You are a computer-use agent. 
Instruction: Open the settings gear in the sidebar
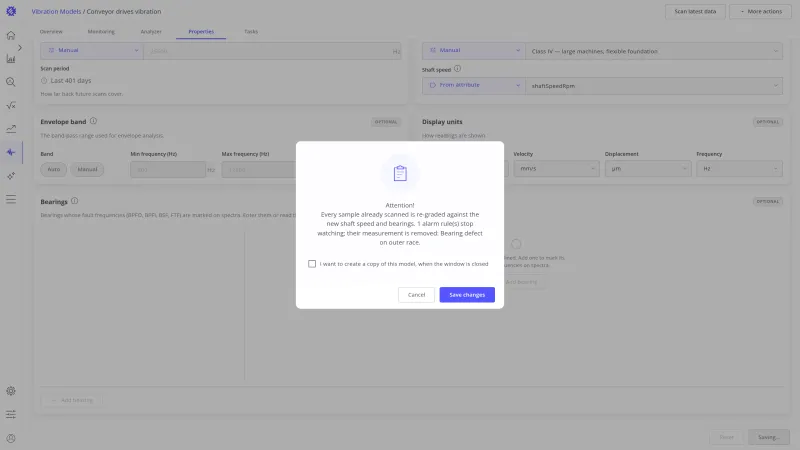pyautogui.click(x=11, y=391)
